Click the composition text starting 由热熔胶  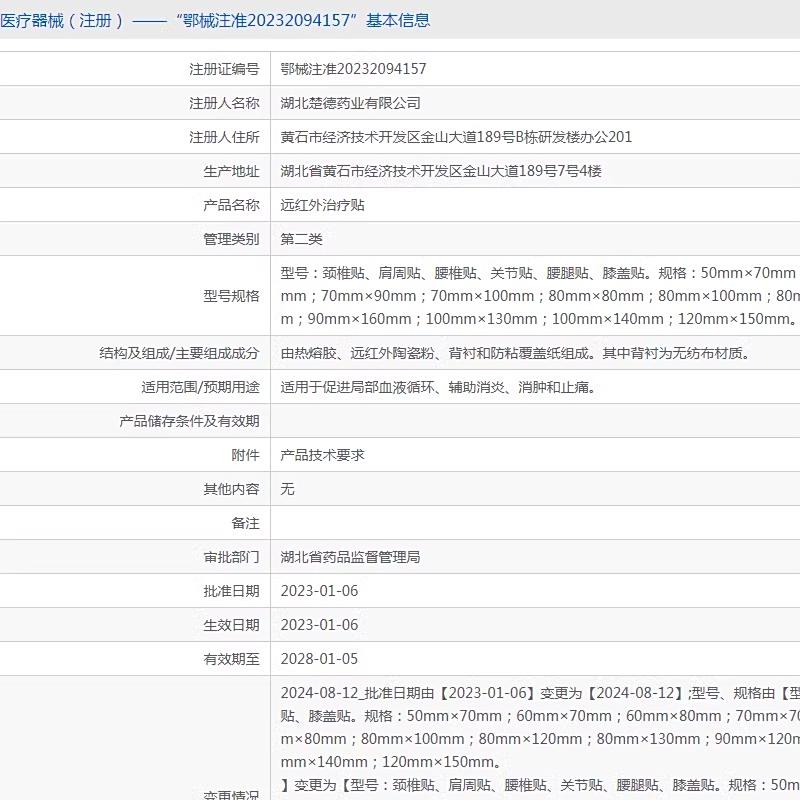(515, 353)
